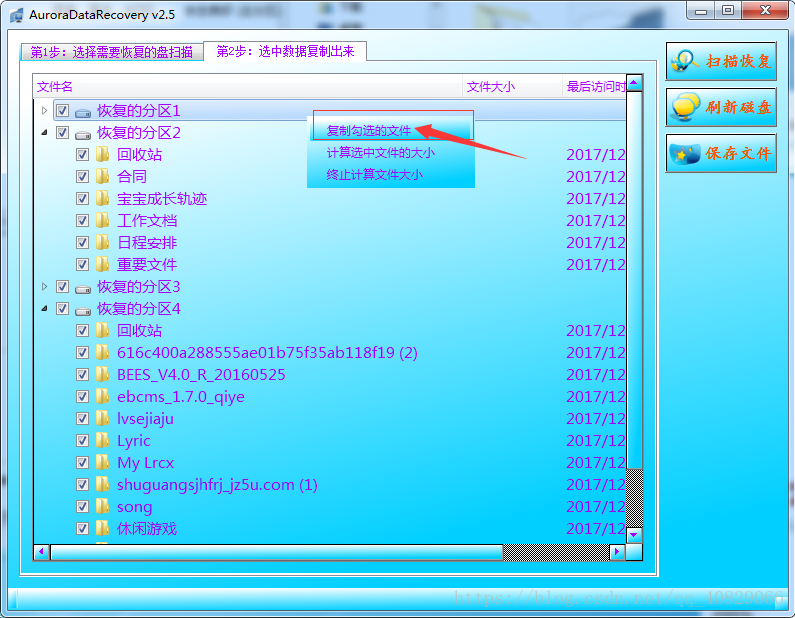
Task: Choose 计算选中文件的大小 menu entry
Action: (x=391, y=153)
